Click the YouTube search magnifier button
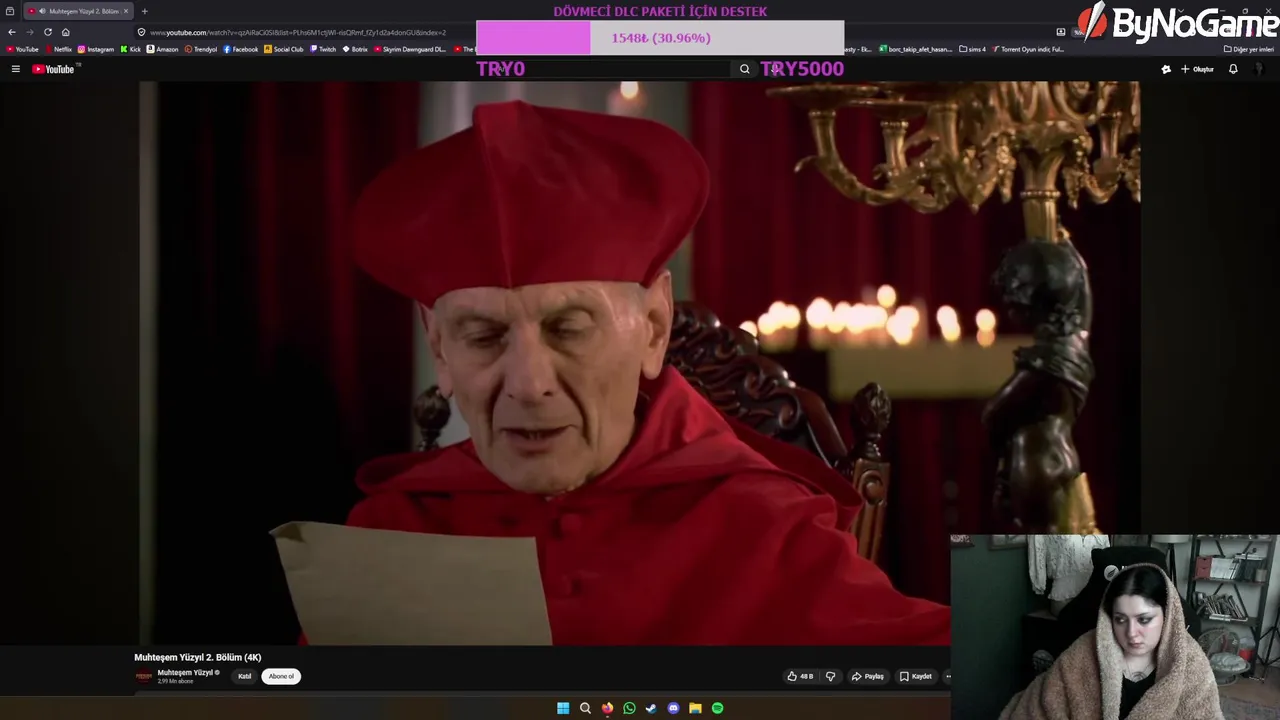The width and height of the screenshot is (1280, 720). (744, 69)
